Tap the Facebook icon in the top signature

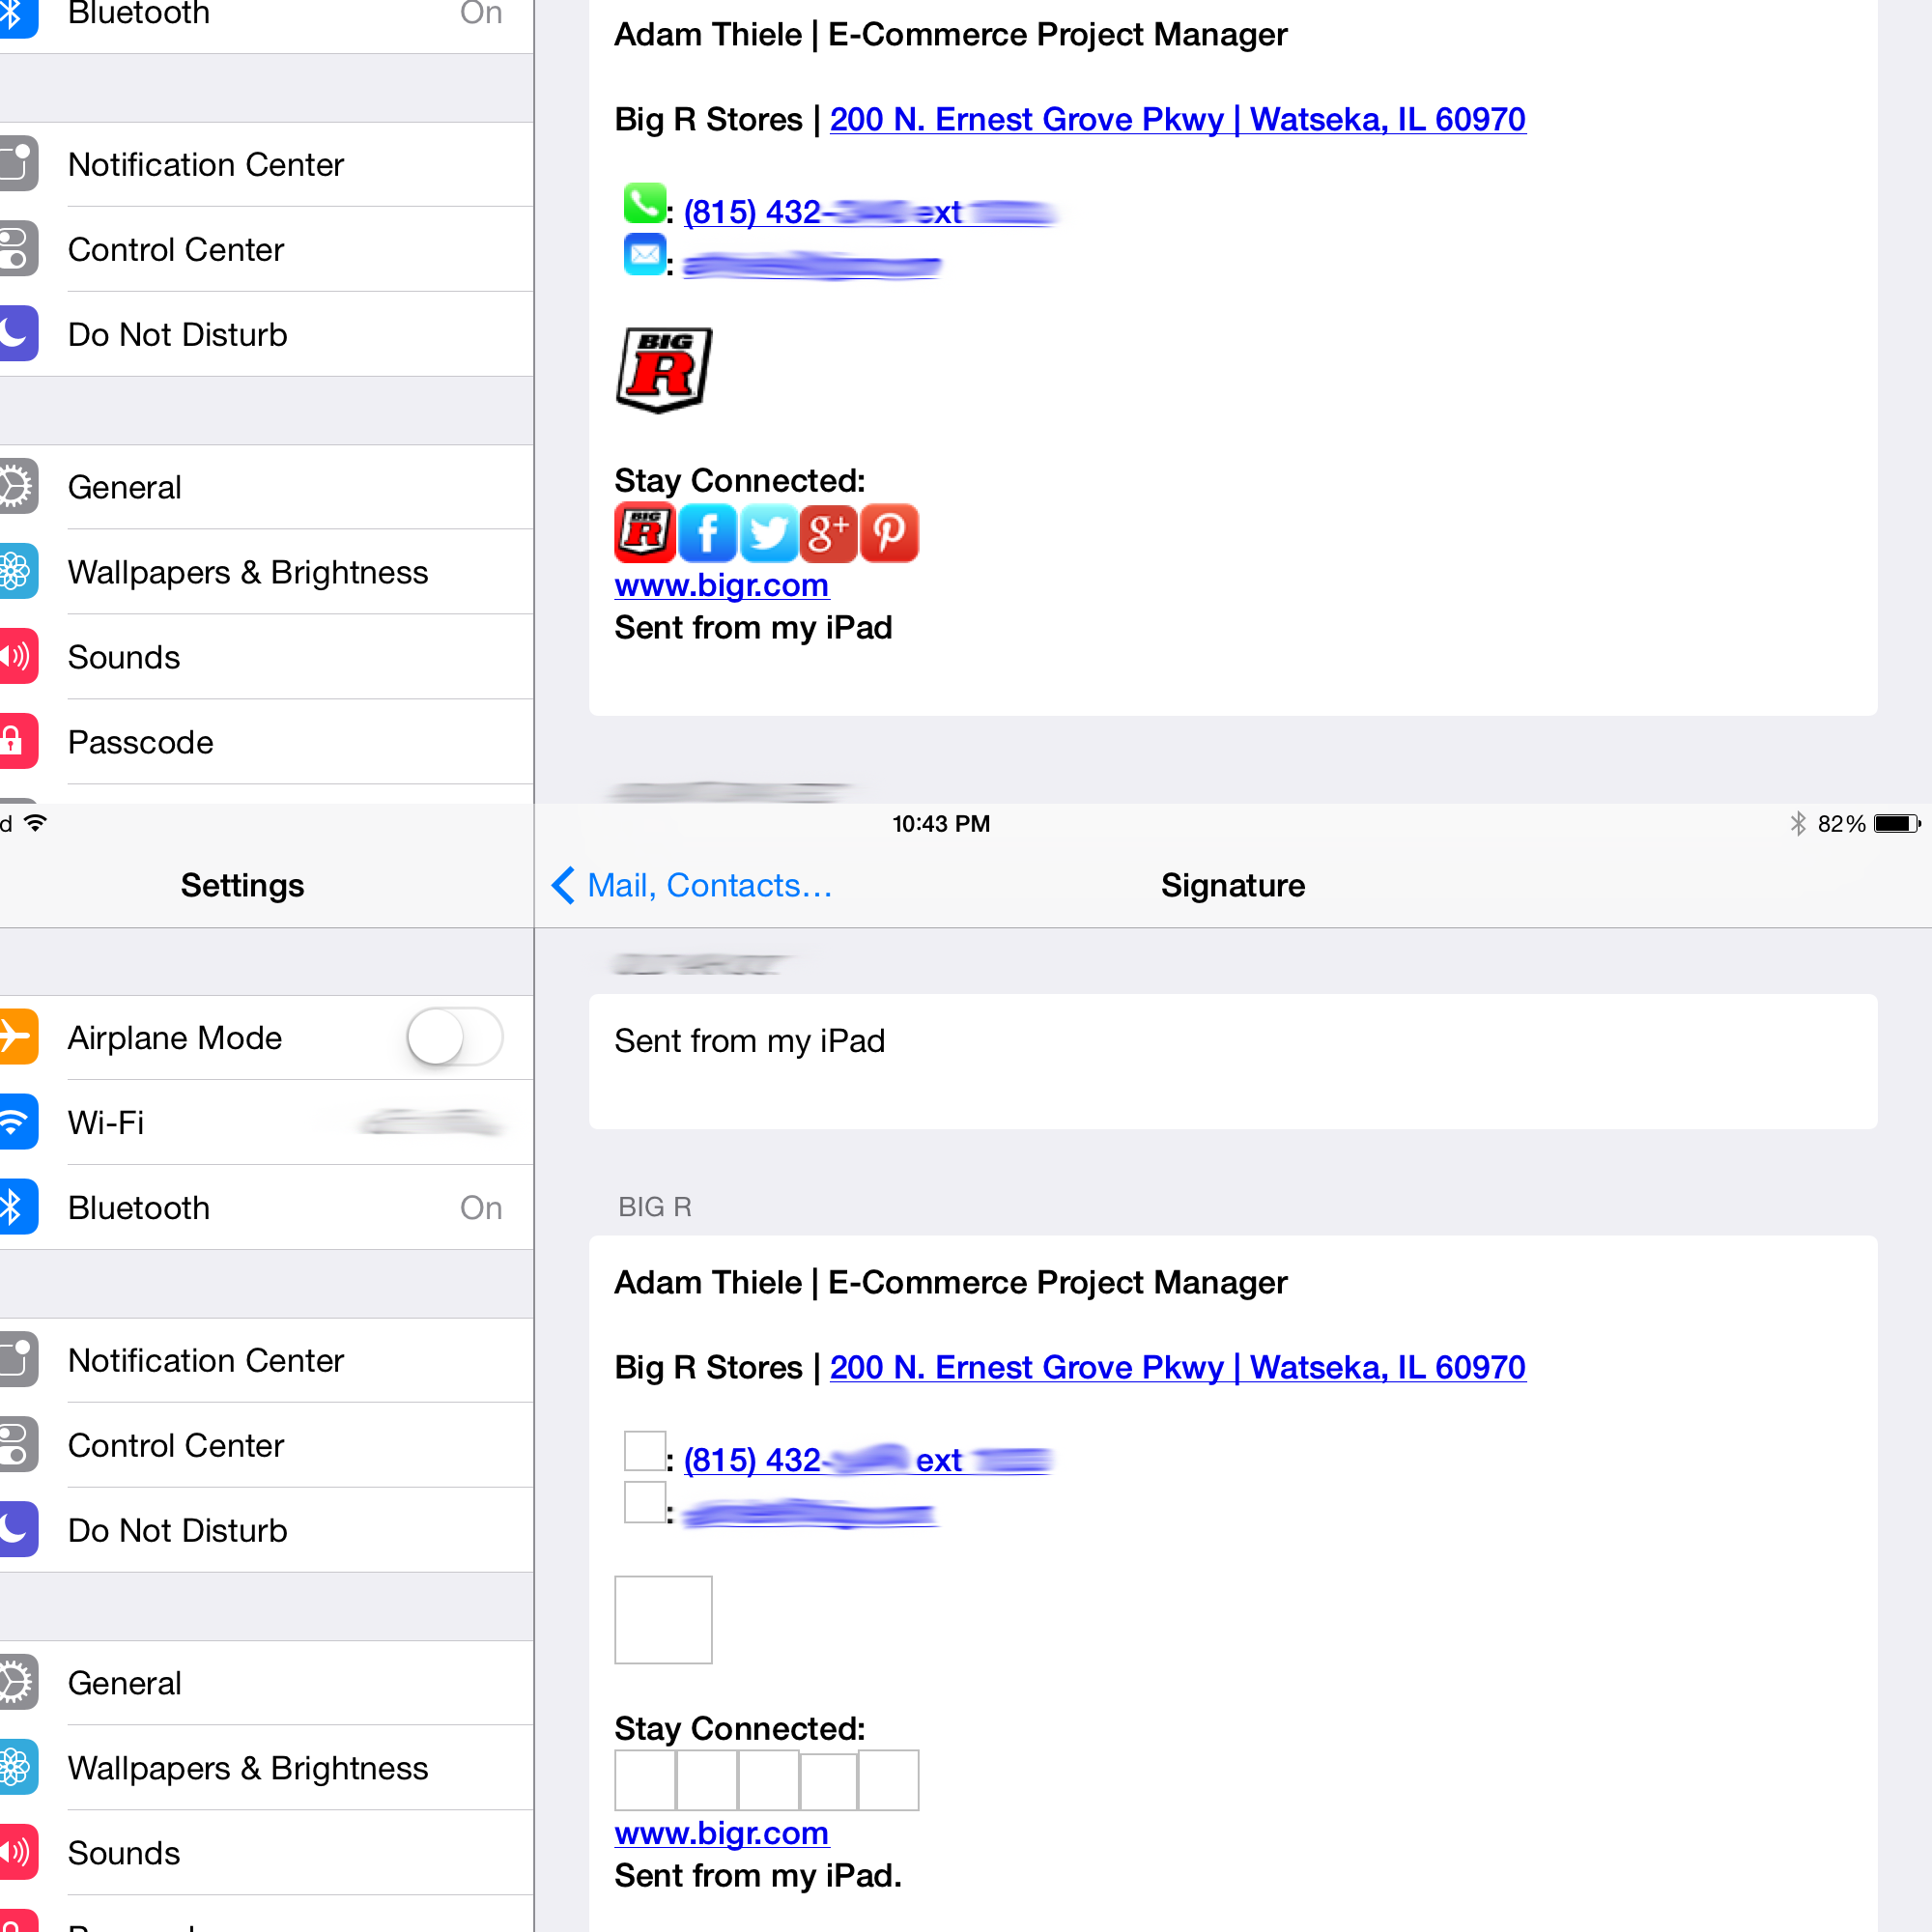click(707, 533)
